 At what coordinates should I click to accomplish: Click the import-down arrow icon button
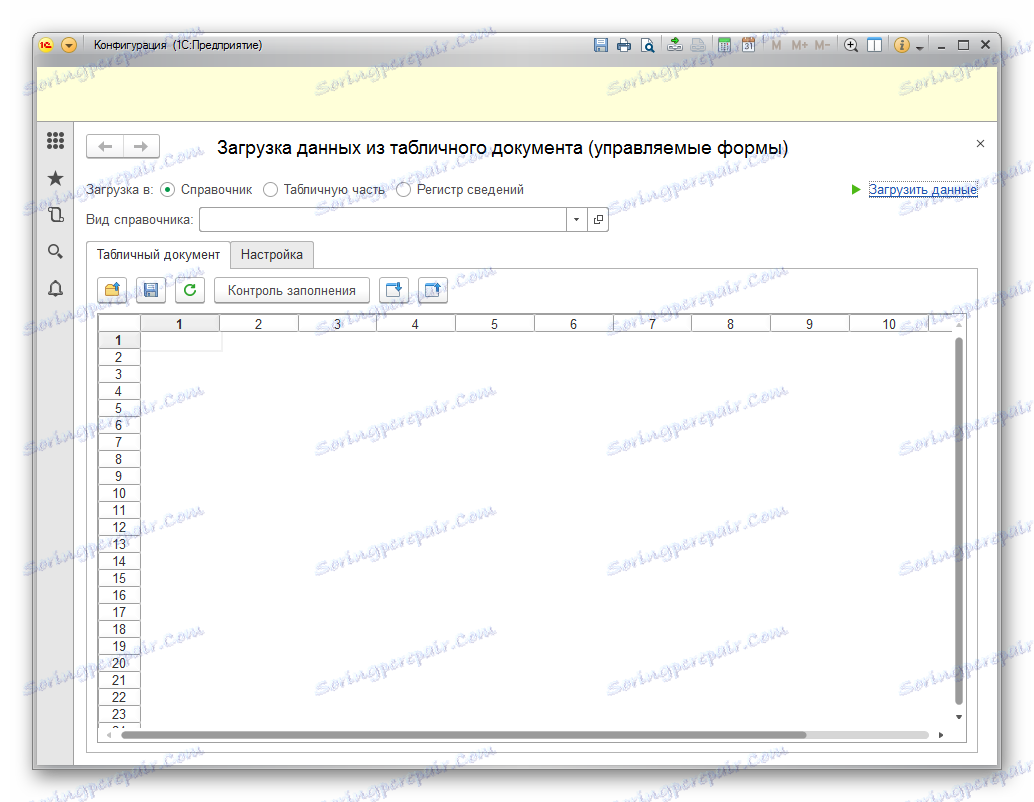click(x=394, y=290)
